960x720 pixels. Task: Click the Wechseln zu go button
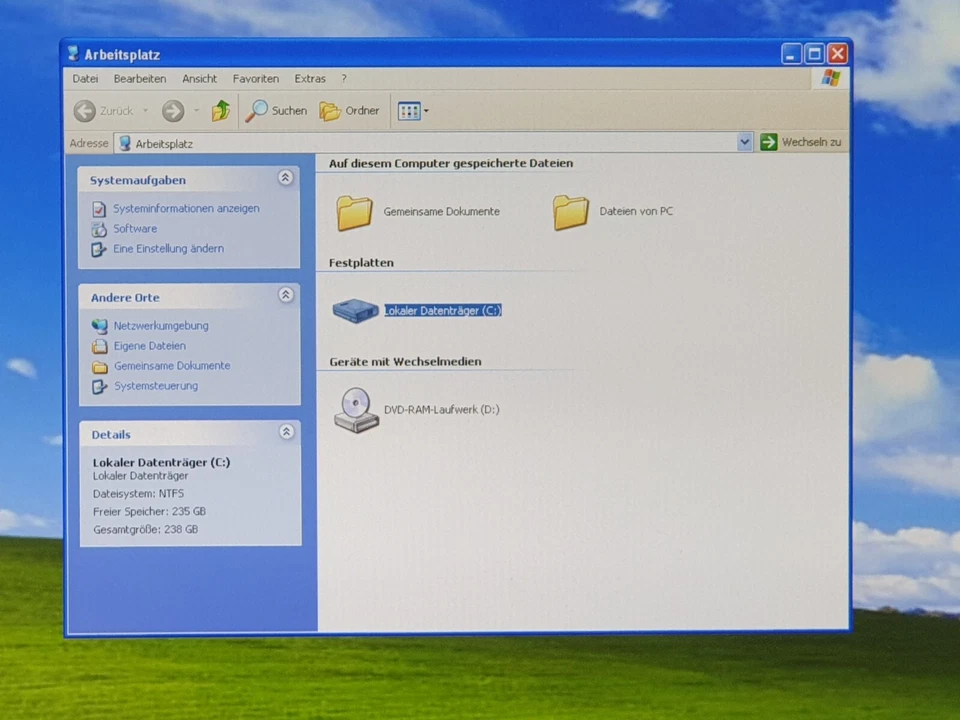(x=801, y=142)
